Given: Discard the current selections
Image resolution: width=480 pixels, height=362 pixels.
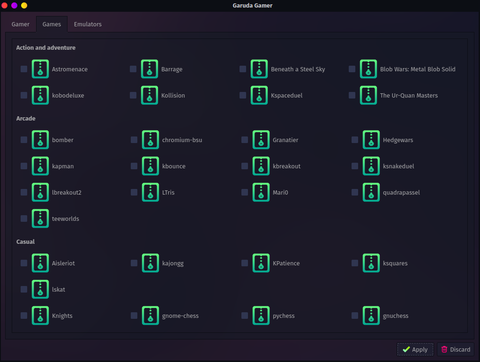Looking at the screenshot, I should (456, 349).
